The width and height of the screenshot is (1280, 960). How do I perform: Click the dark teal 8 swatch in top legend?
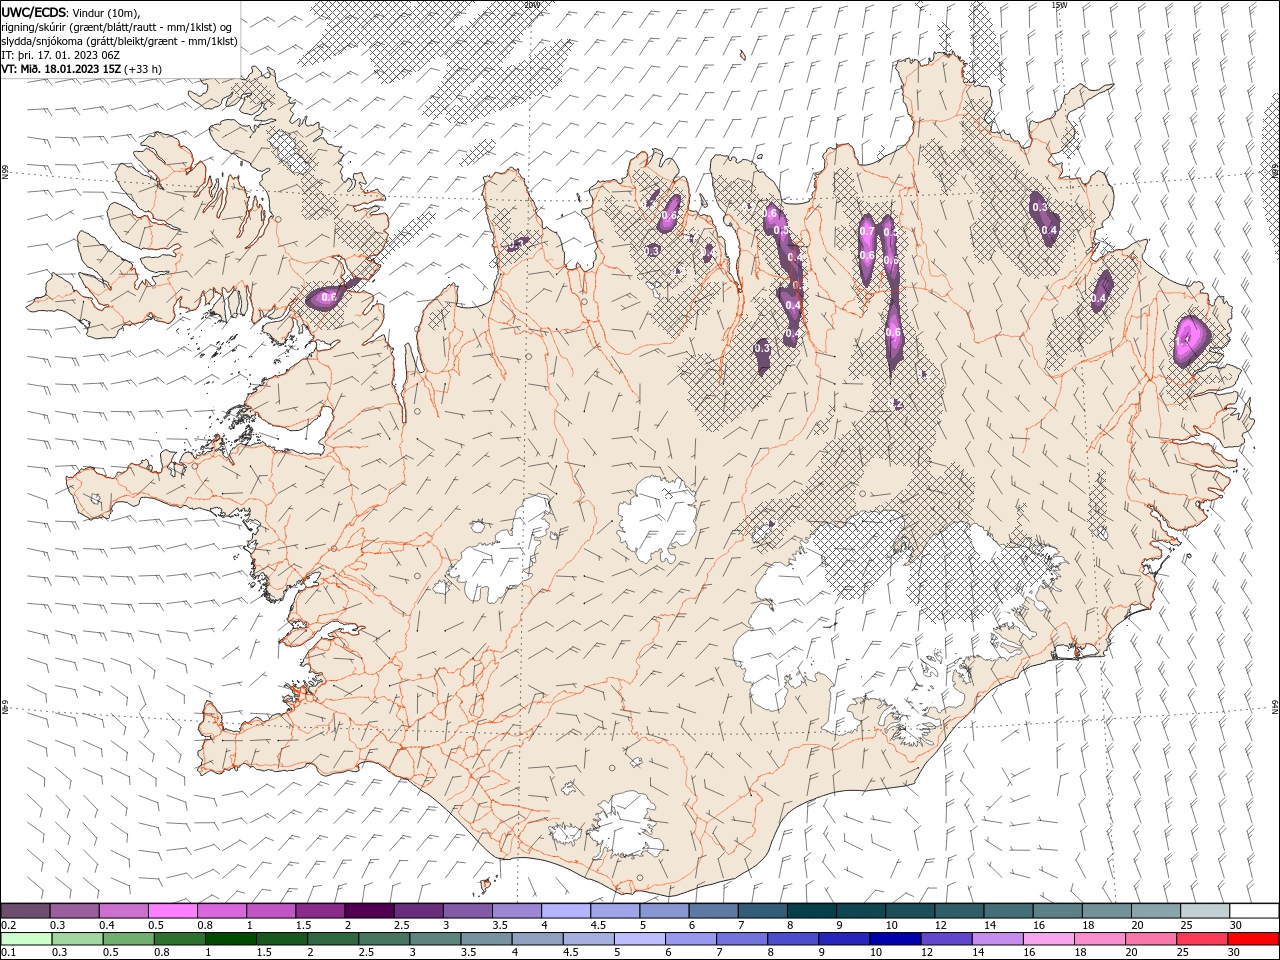[x=812, y=911]
